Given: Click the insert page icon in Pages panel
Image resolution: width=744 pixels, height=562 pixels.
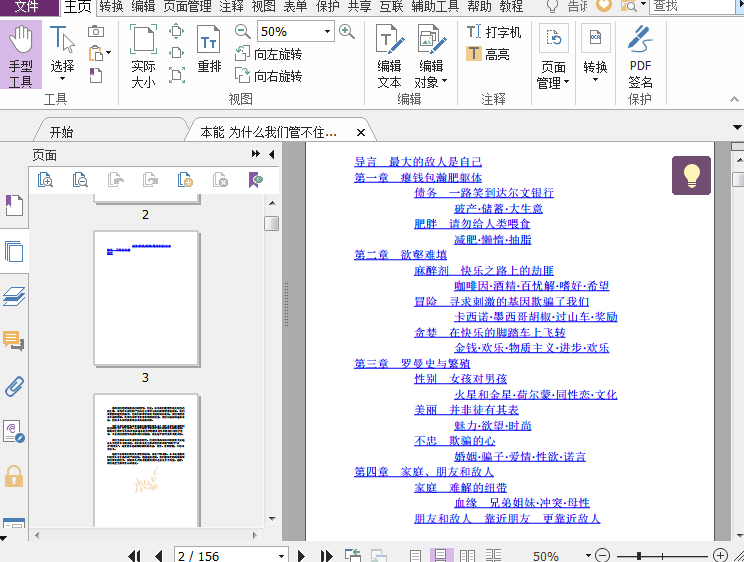Looking at the screenshot, I should pos(185,180).
